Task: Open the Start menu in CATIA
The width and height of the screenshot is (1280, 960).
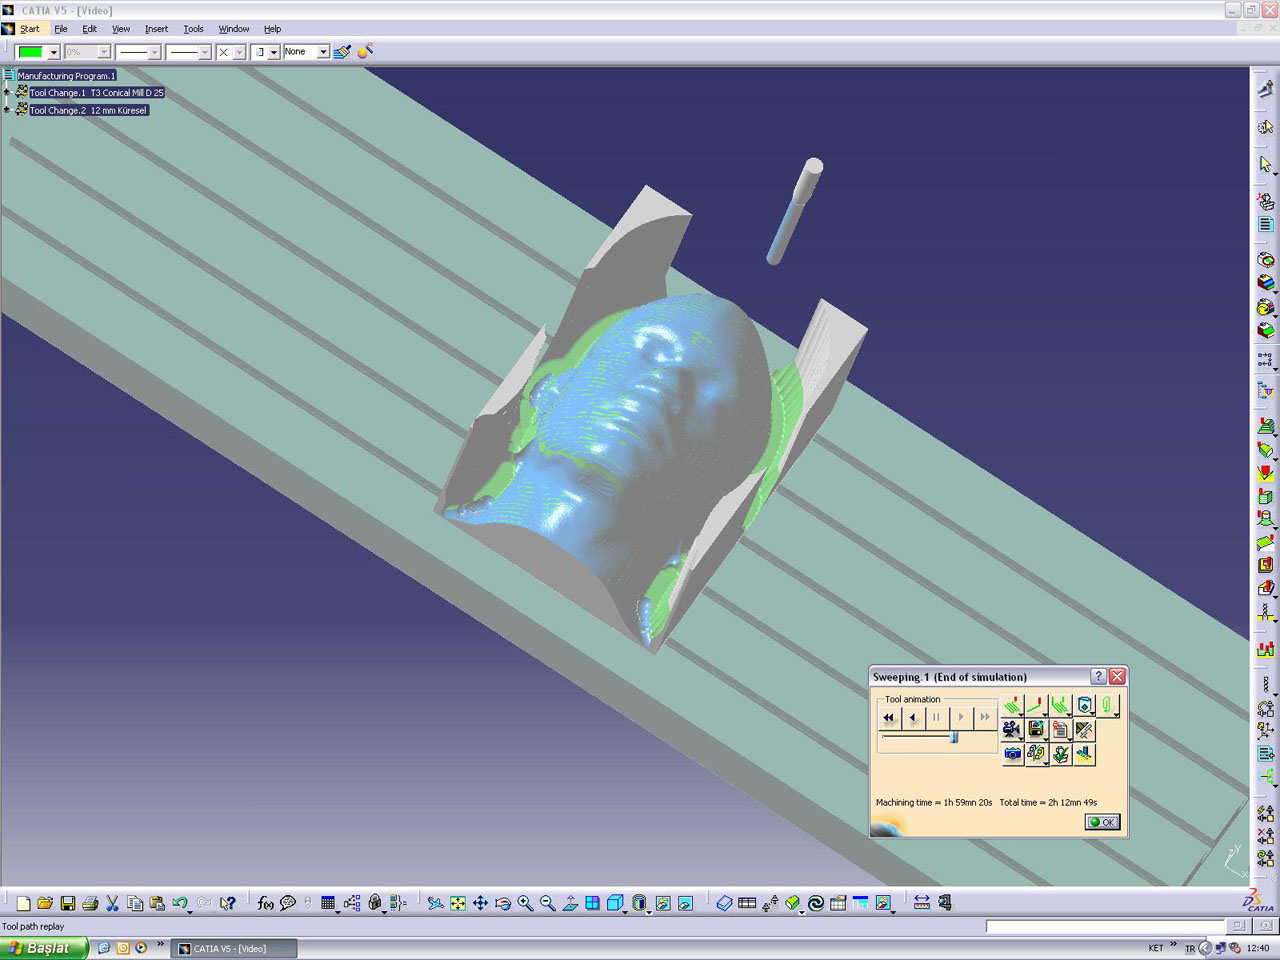Action: [30, 29]
